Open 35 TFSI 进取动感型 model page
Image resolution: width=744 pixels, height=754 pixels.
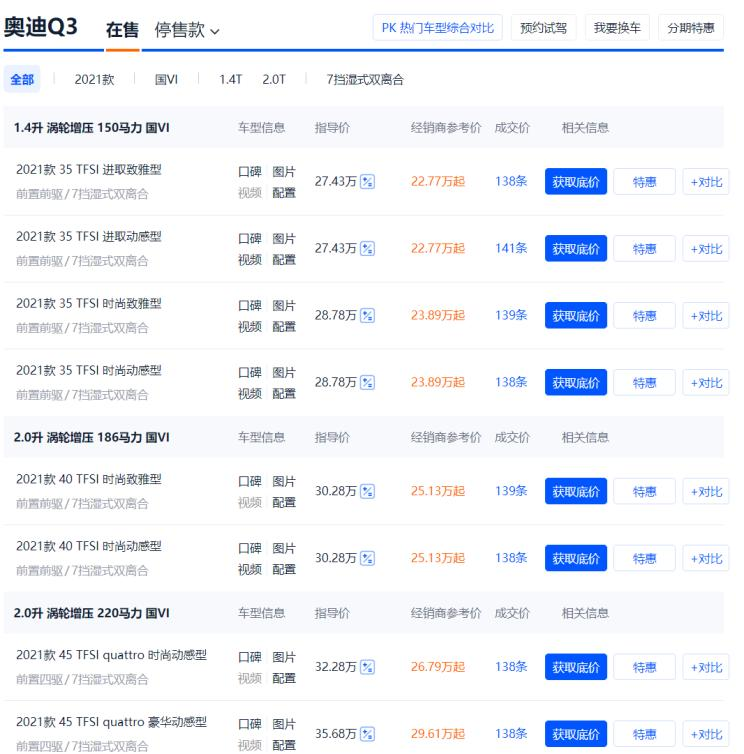pos(88,236)
